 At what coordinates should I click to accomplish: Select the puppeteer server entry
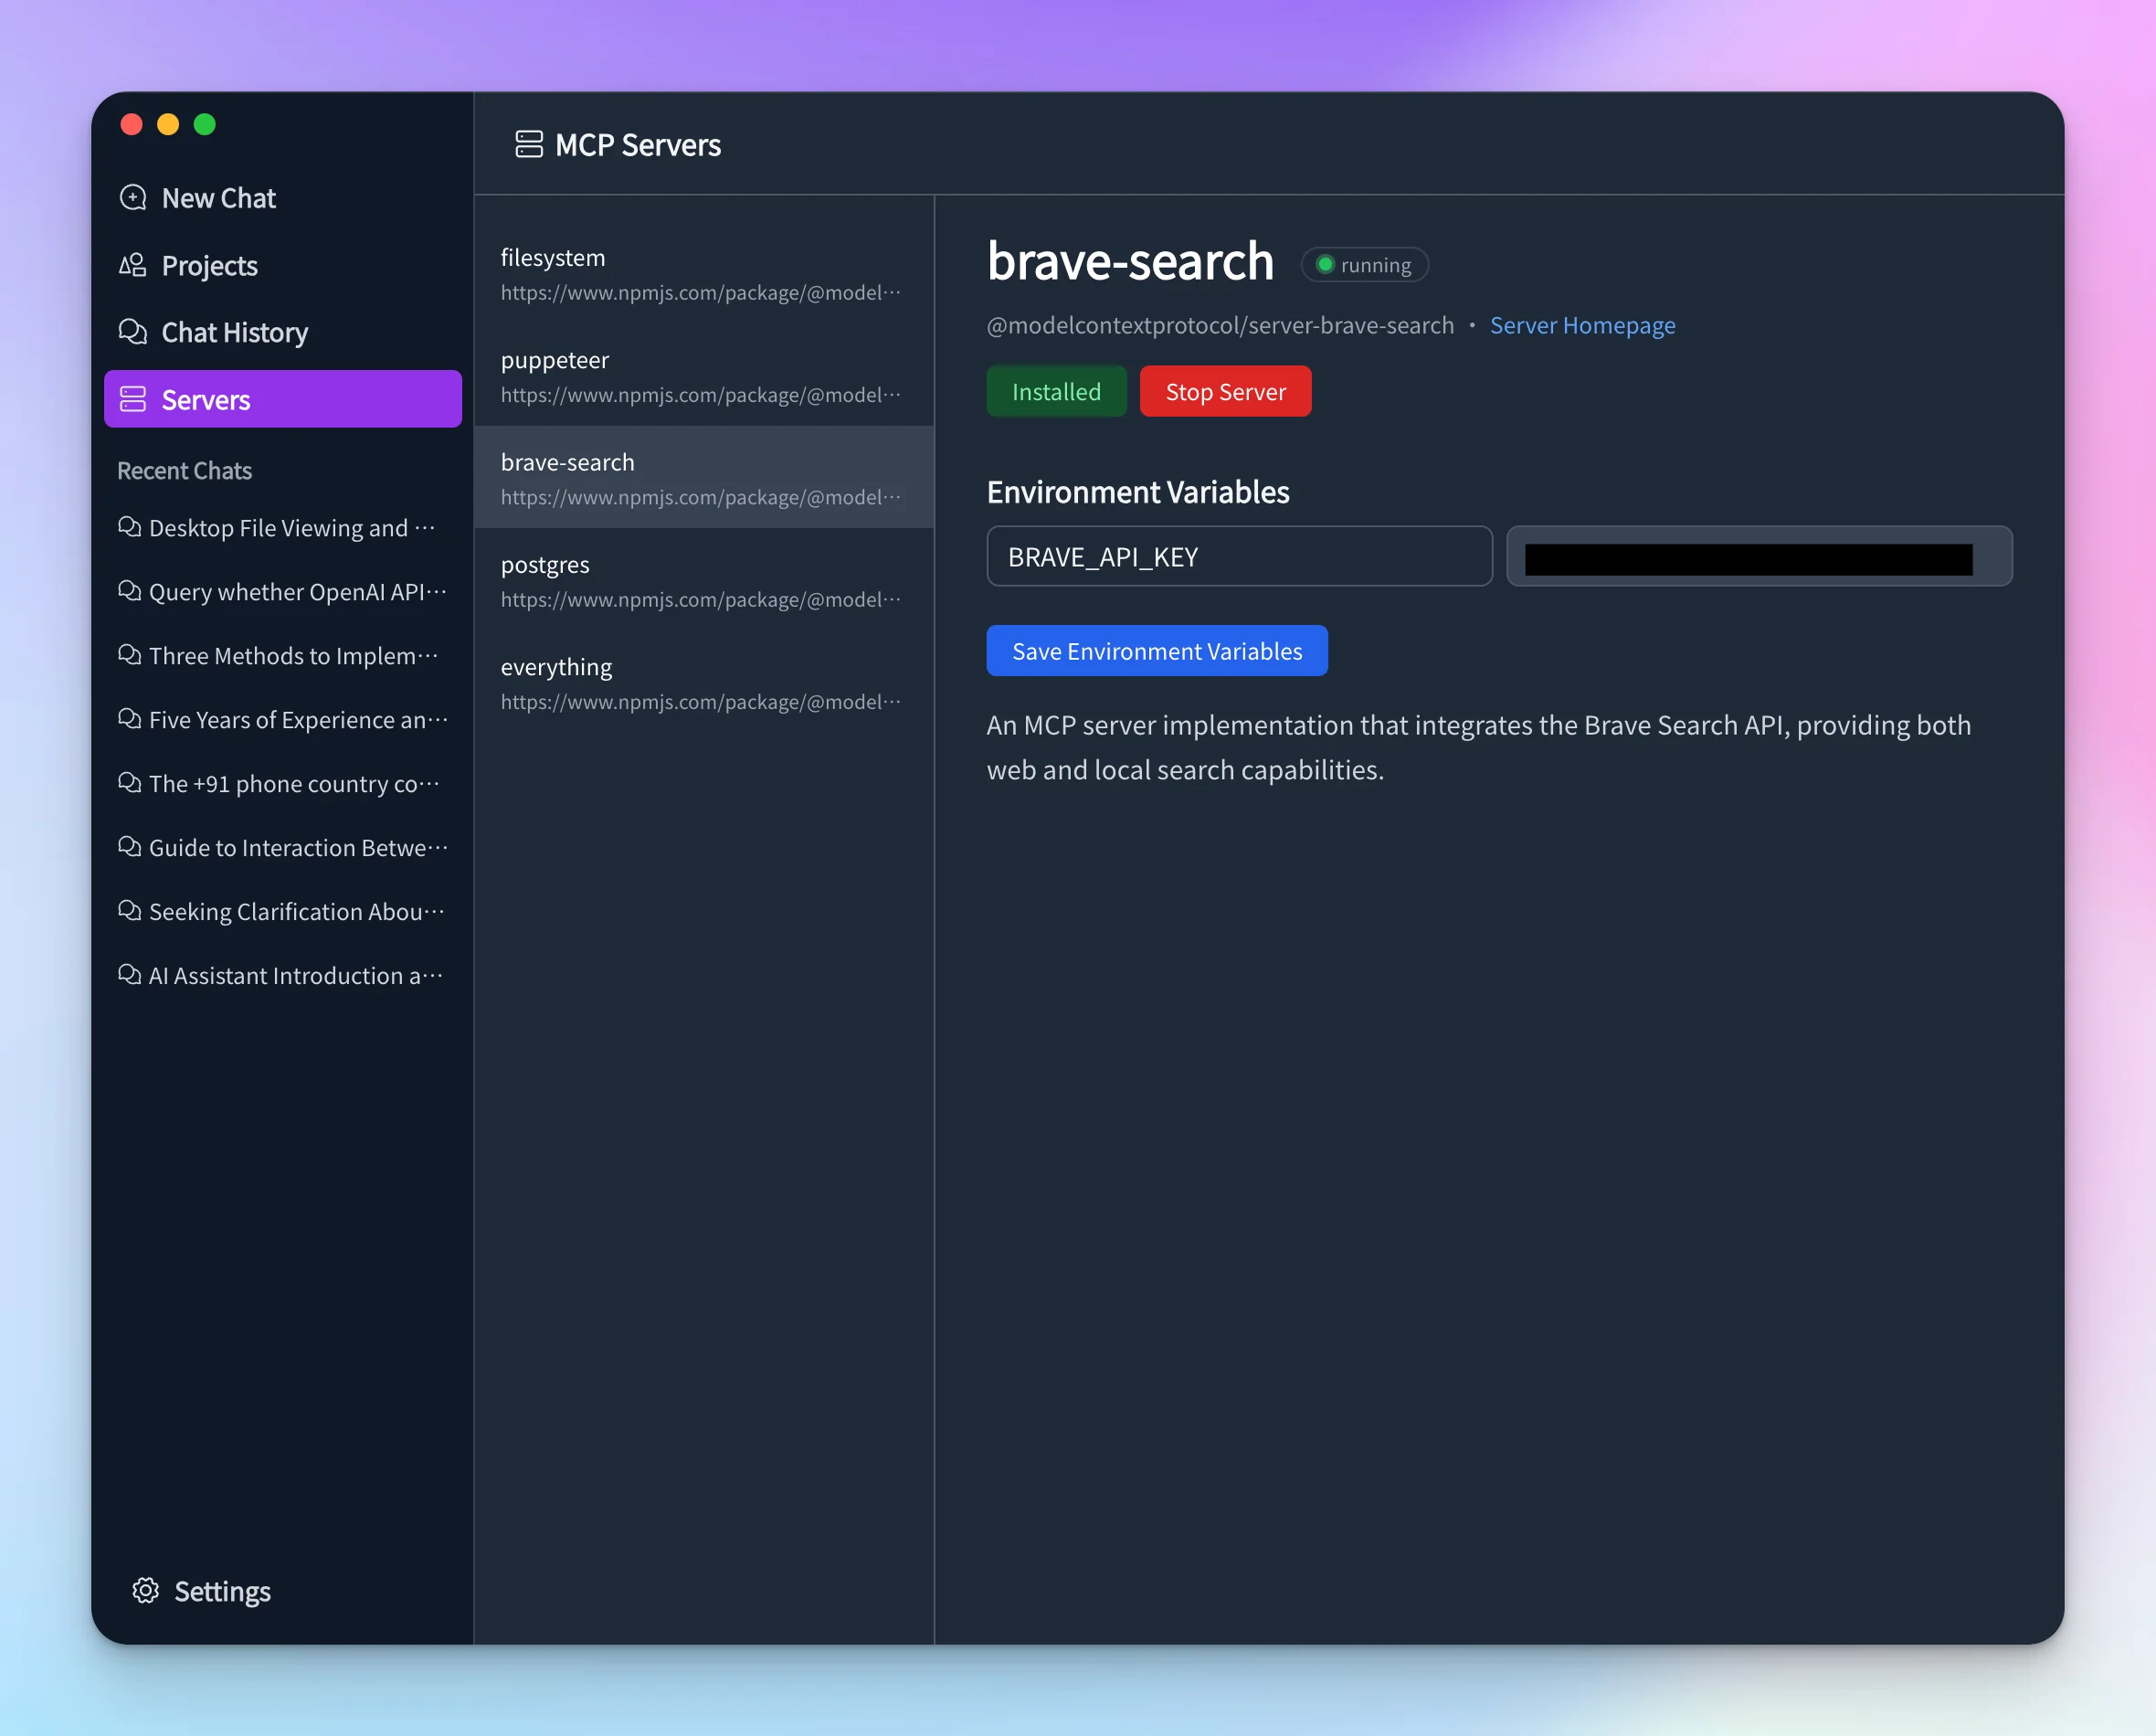coord(700,376)
